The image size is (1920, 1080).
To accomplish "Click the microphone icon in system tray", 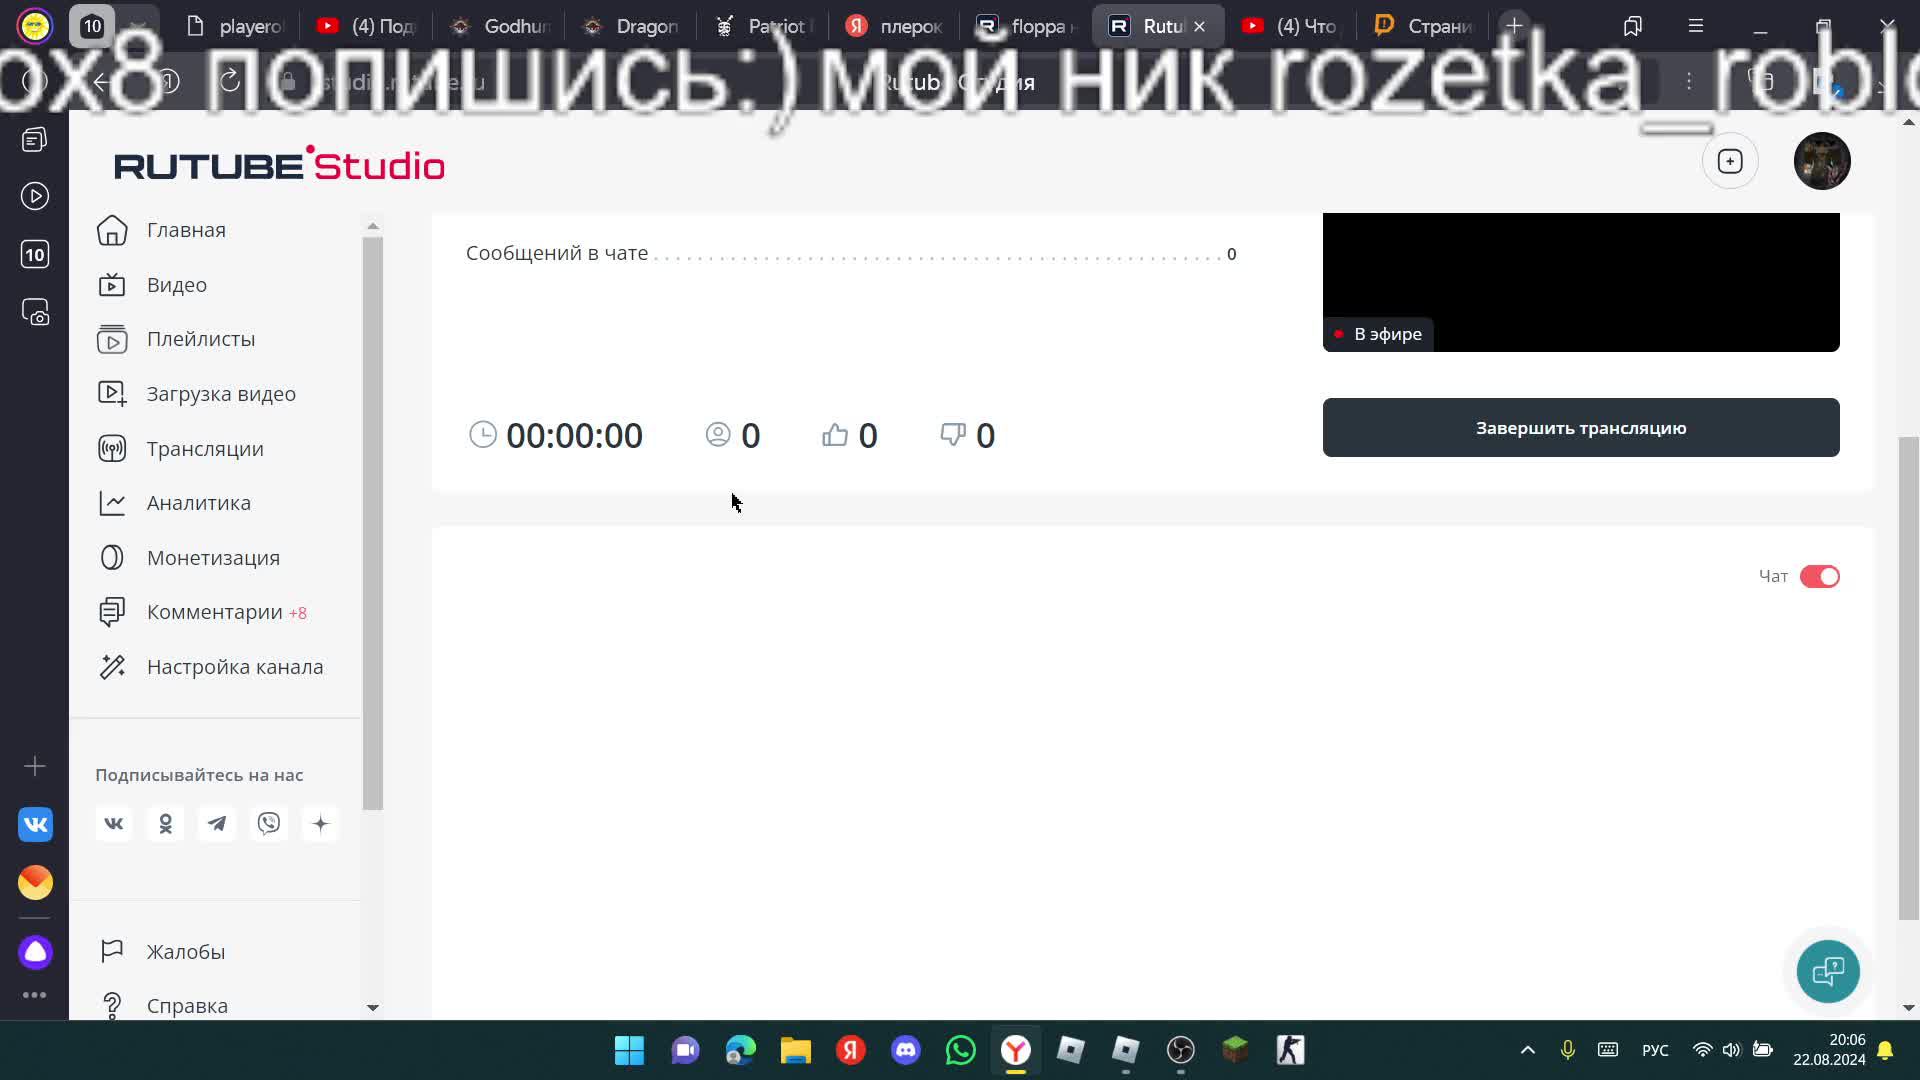I will (1567, 1050).
